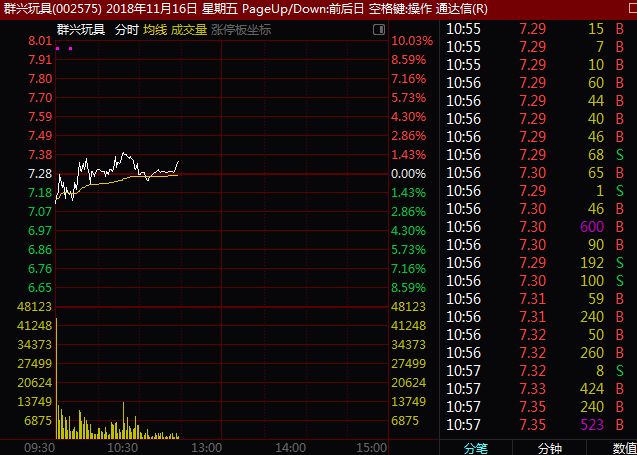Switch to the 分笔 tab
This screenshot has height=455, width=637.
(x=476, y=447)
